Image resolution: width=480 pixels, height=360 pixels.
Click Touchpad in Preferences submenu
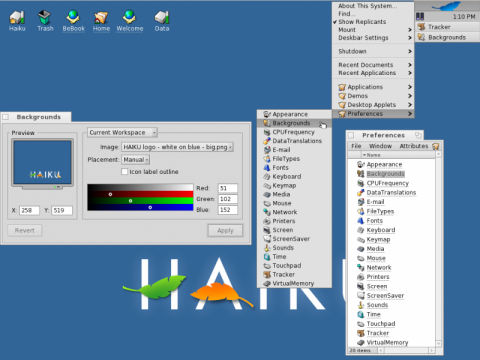(294, 266)
